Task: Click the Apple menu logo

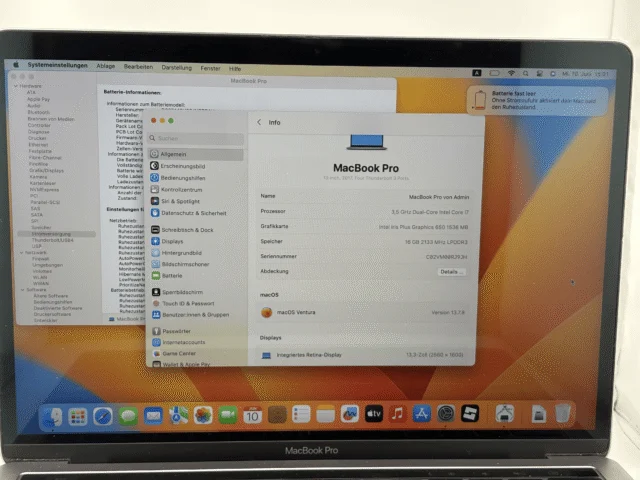Action: (16, 64)
